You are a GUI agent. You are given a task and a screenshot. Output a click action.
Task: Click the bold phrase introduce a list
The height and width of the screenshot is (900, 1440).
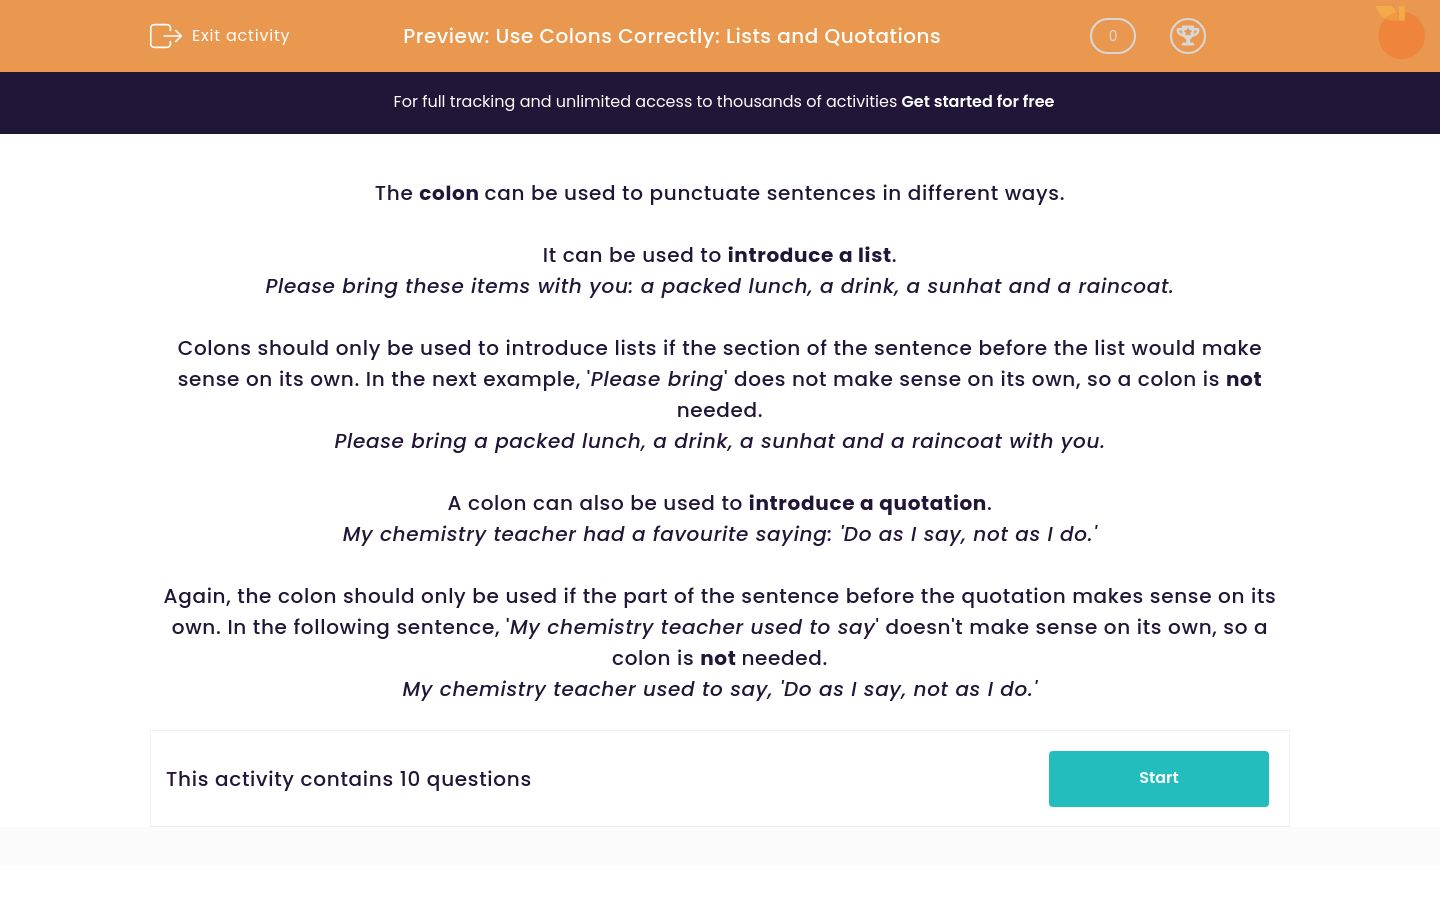[809, 255]
